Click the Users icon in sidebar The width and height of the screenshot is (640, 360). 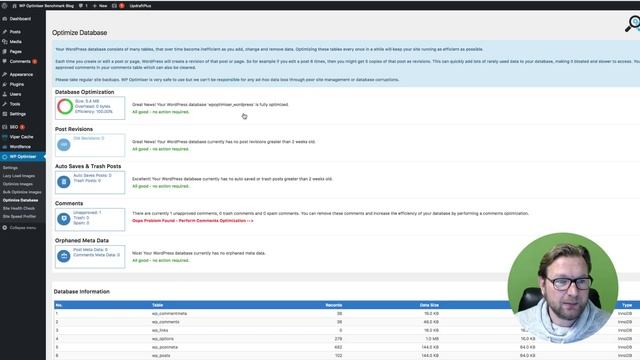4,94
